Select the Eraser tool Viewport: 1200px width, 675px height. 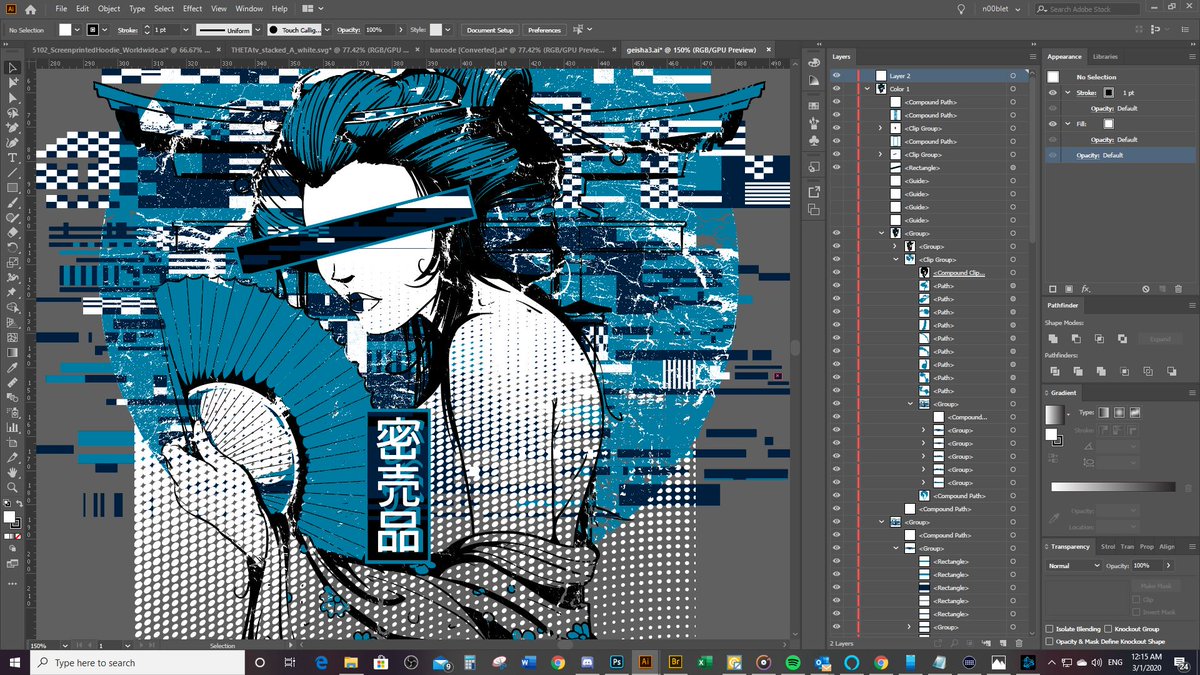point(13,232)
